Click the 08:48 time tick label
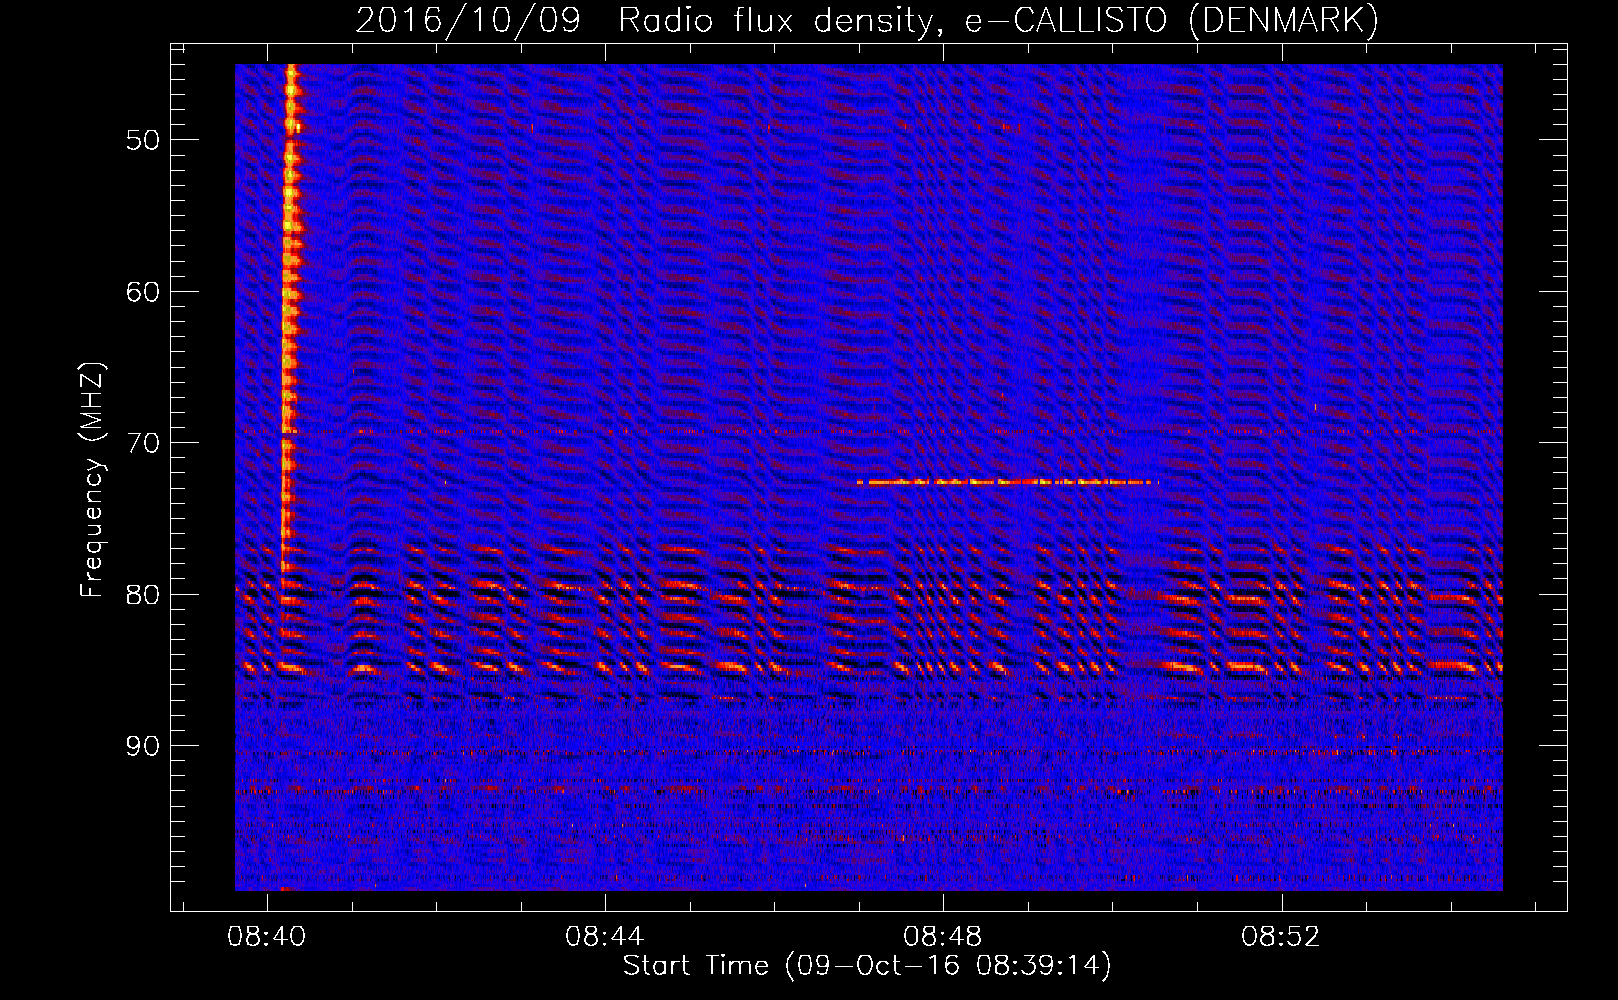The width and height of the screenshot is (1618, 1000). pos(943,937)
